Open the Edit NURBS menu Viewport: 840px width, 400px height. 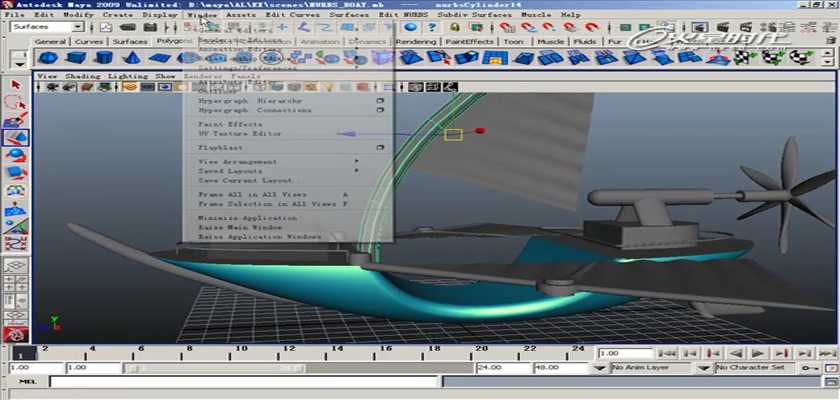click(x=403, y=14)
